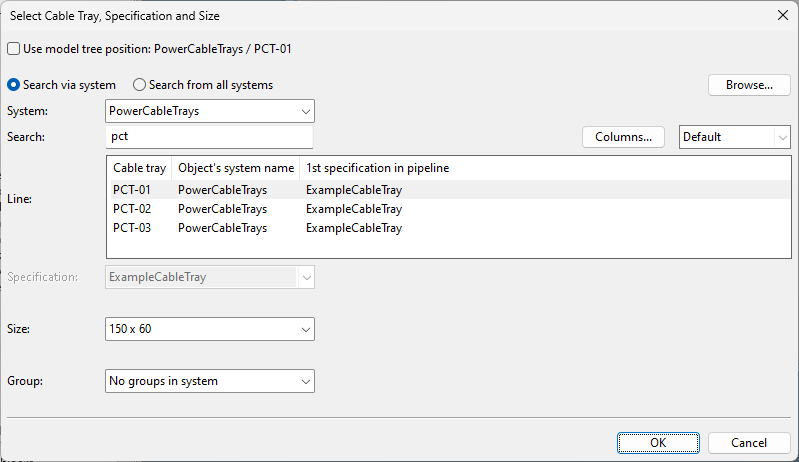Click into the Search text field
The image size is (799, 462).
tap(209, 137)
